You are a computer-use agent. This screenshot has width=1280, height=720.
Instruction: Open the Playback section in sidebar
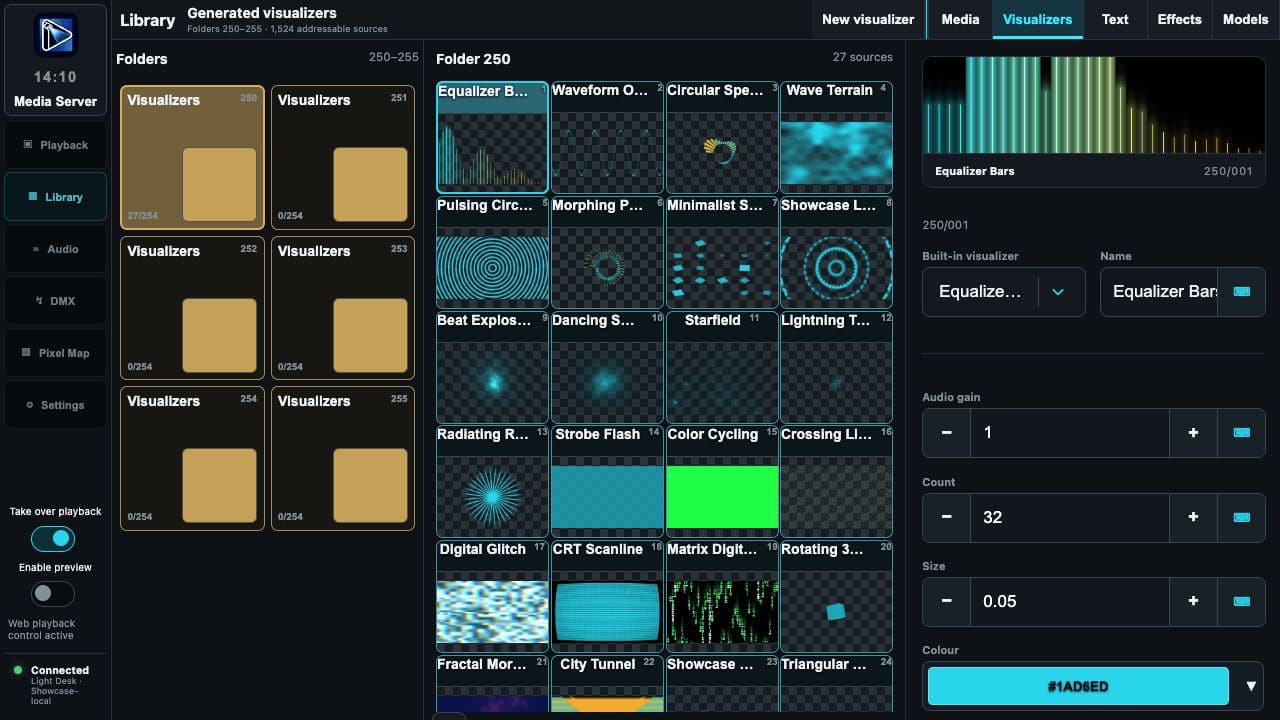pos(55,145)
